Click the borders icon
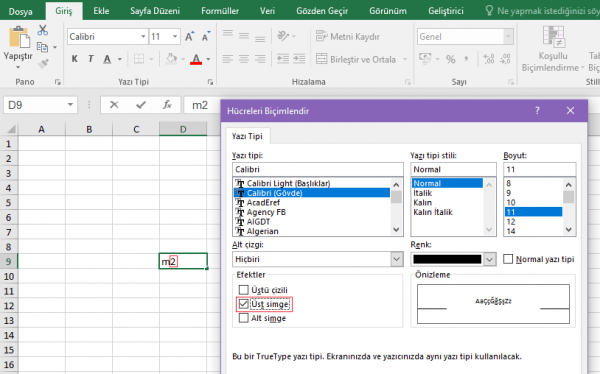Viewport: 600px width, 374px height. pos(139,59)
